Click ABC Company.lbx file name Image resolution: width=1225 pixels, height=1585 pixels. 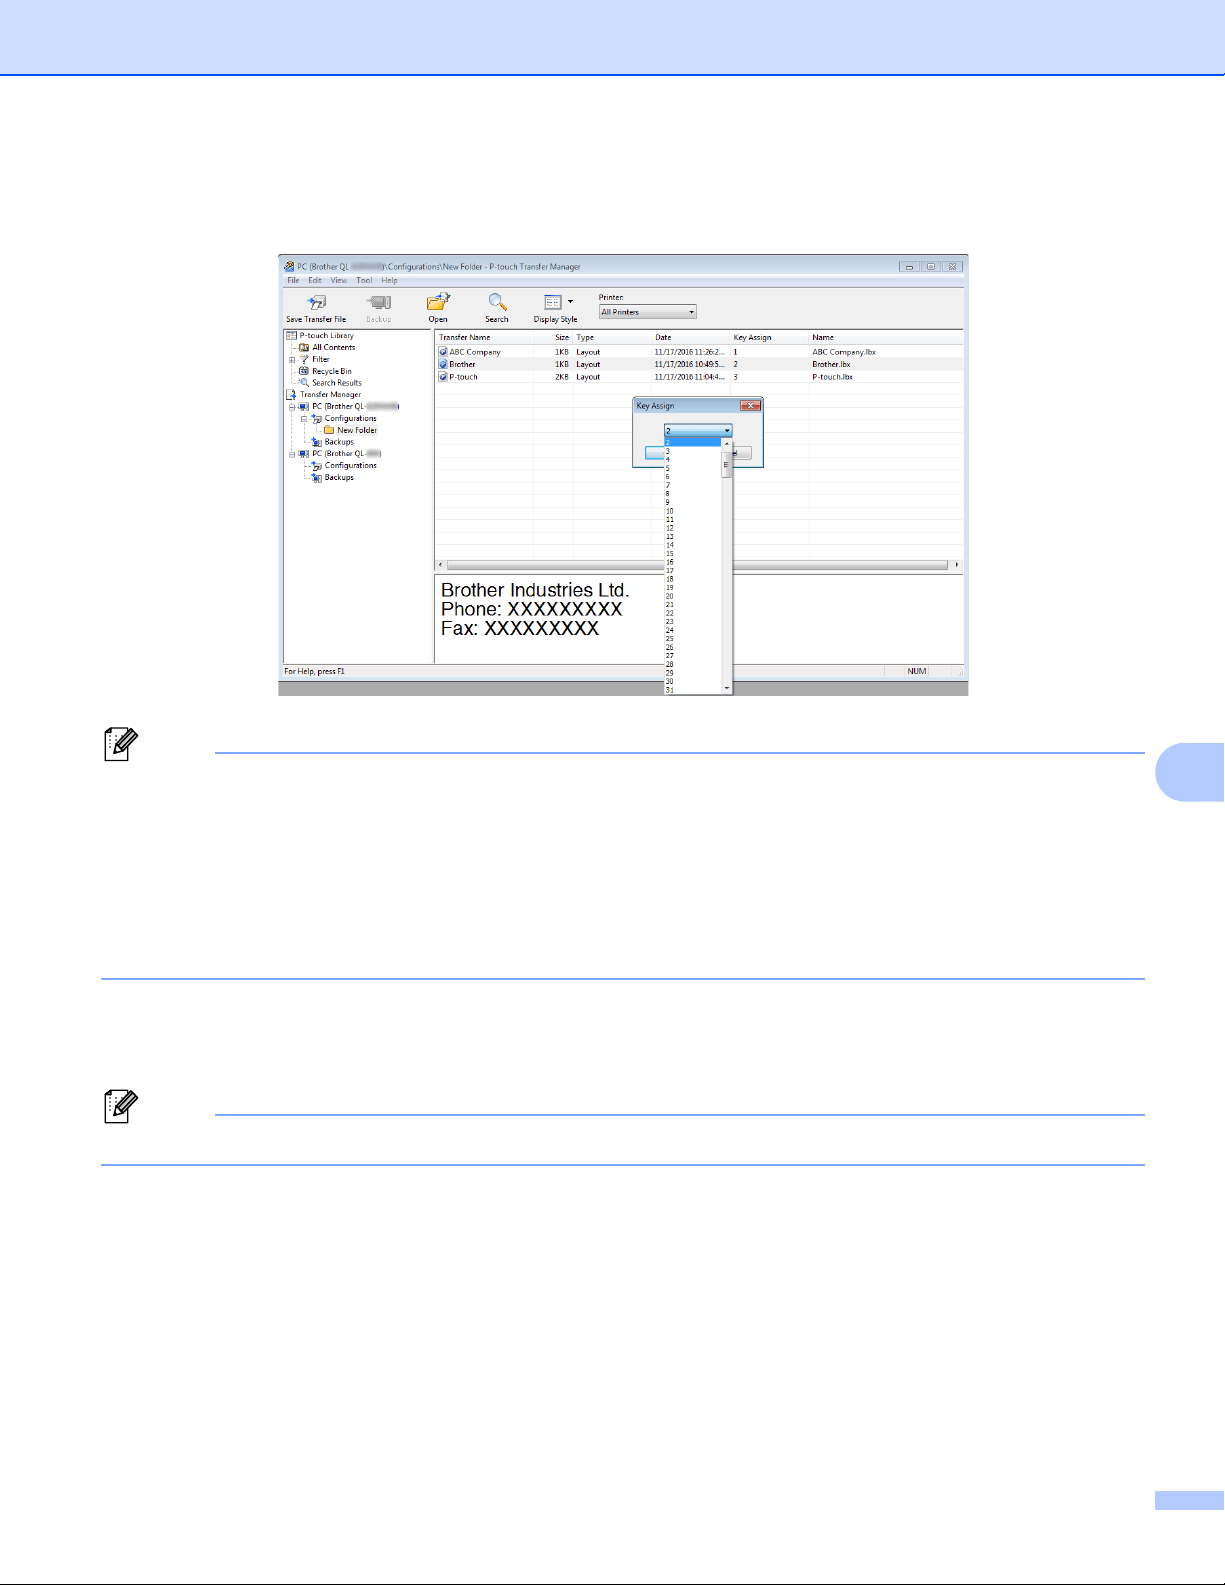pyautogui.click(x=844, y=352)
